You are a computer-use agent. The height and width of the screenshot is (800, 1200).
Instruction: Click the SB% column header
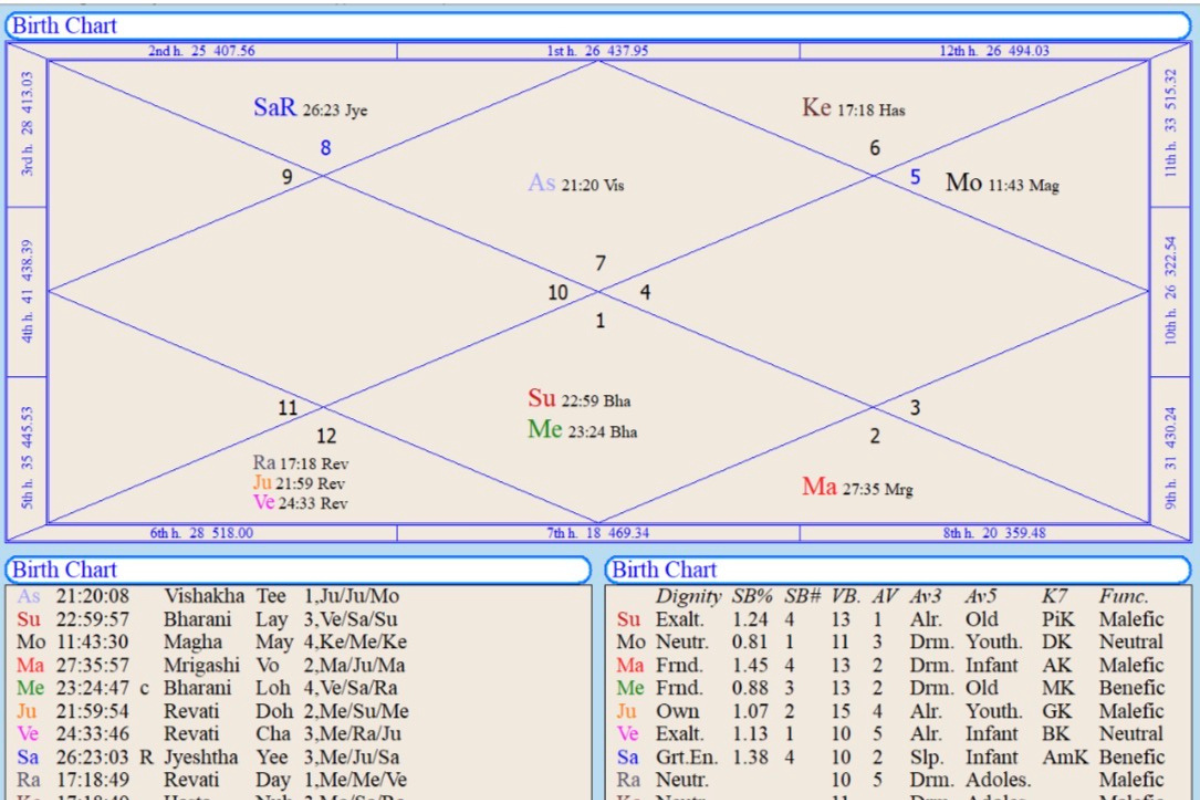pos(752,596)
